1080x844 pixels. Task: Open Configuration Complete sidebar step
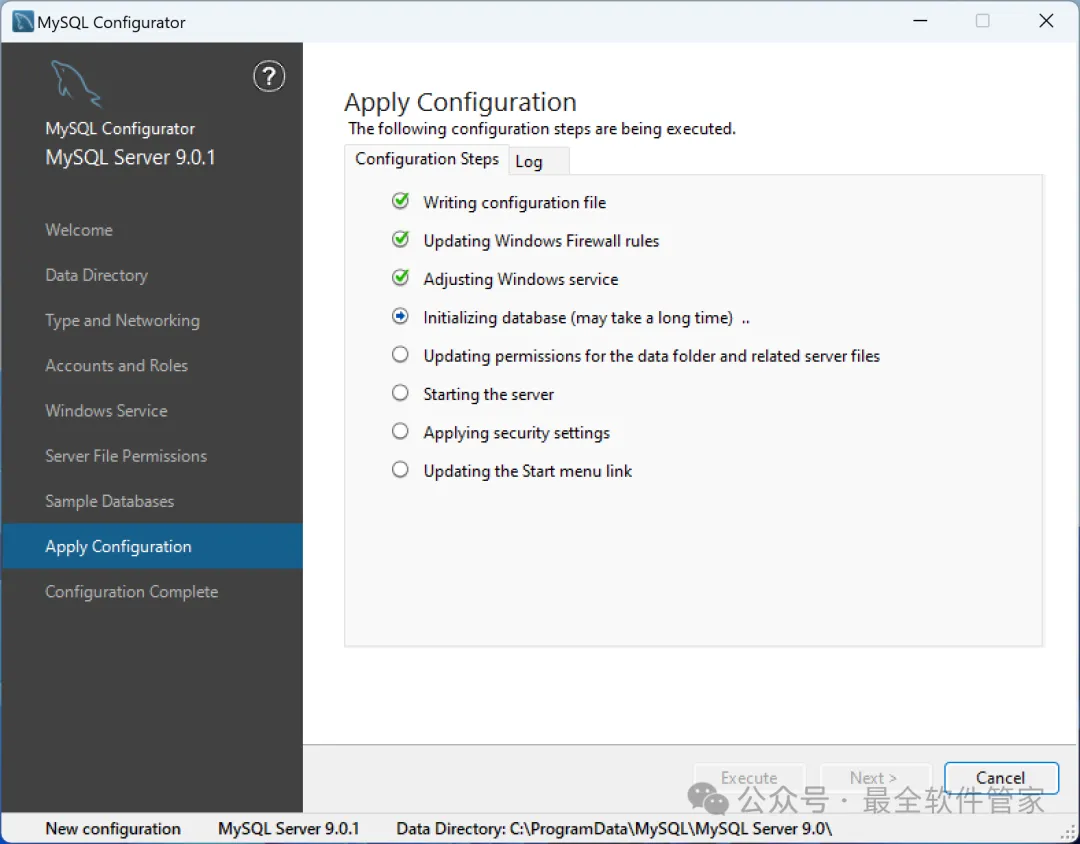tap(132, 592)
